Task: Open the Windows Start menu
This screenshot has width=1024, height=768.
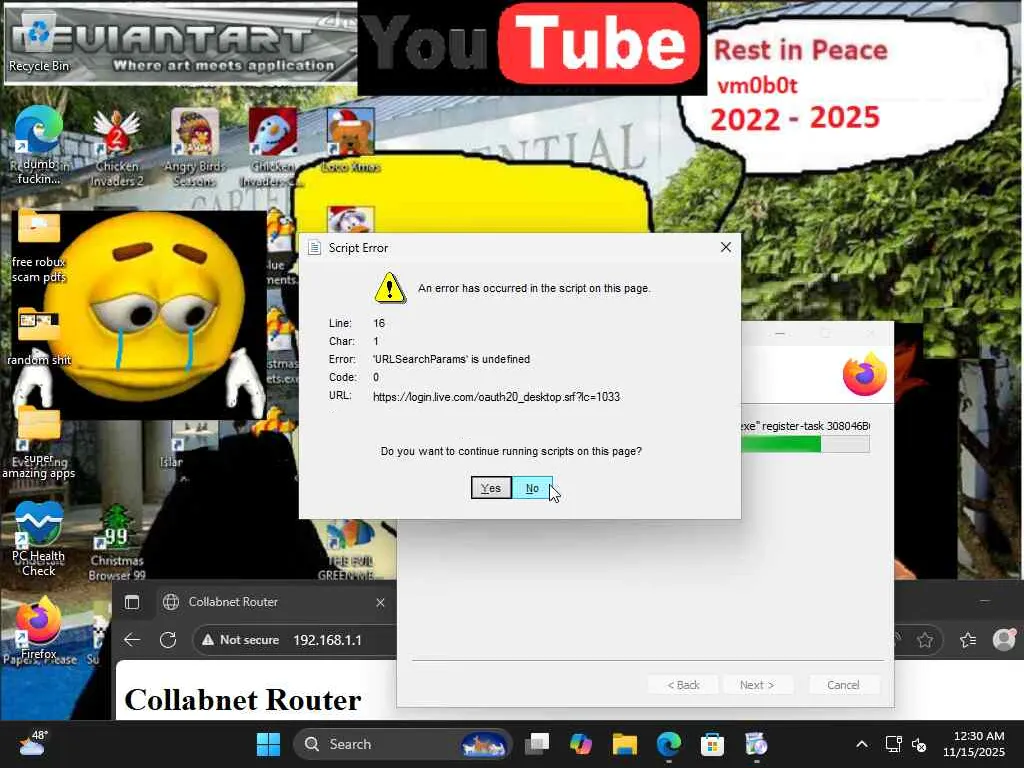Action: pos(268,744)
